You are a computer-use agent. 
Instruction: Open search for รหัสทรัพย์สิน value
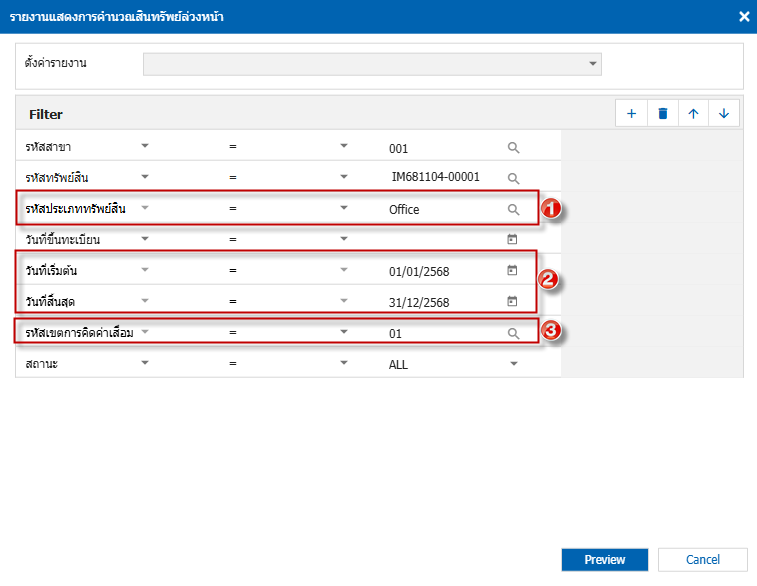click(513, 179)
